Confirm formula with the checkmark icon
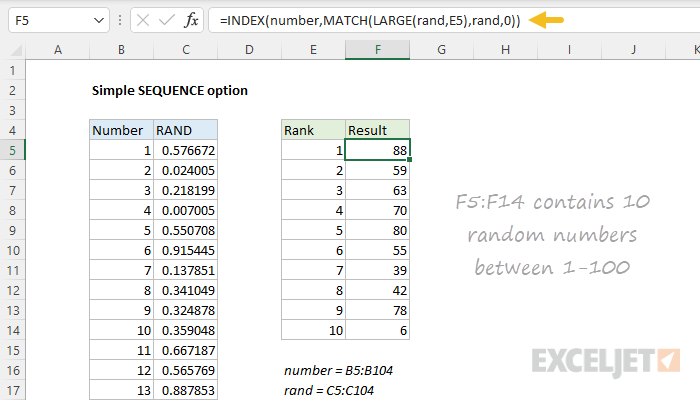This screenshot has height=400, width=700. (167, 20)
